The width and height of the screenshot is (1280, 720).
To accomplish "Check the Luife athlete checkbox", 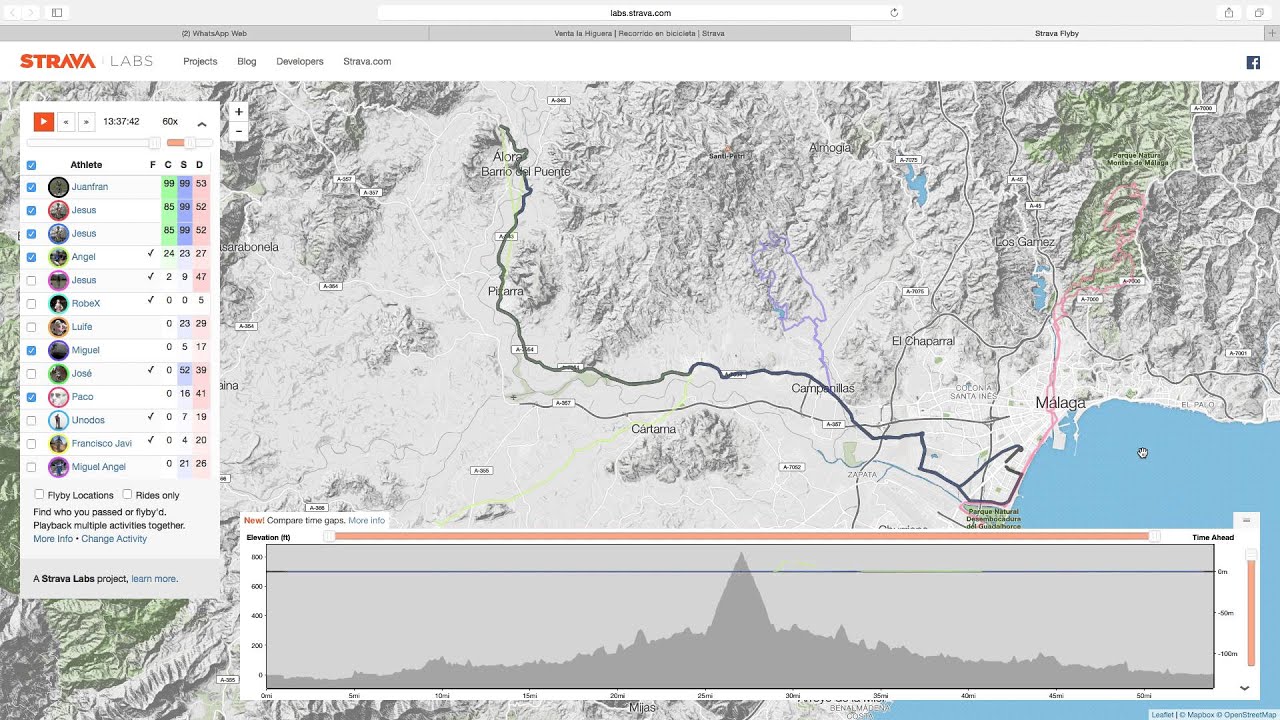I will pyautogui.click(x=32, y=327).
